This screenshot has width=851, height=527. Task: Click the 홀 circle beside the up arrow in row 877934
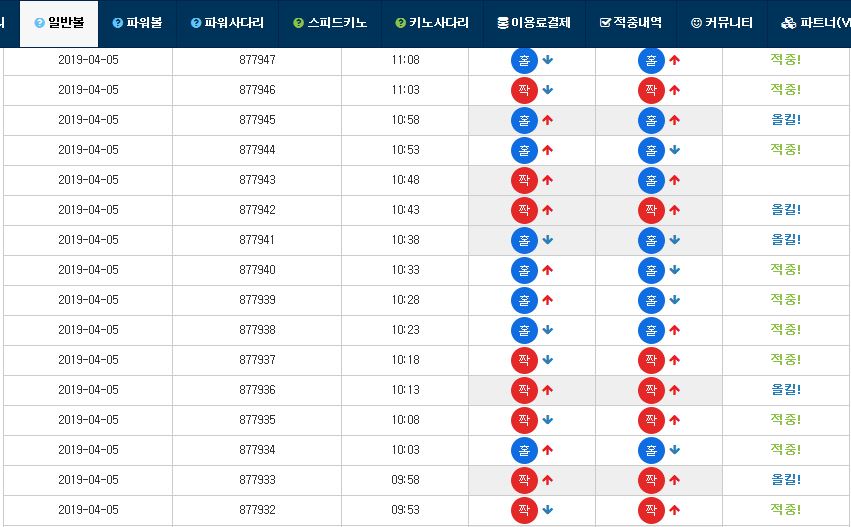click(x=524, y=450)
